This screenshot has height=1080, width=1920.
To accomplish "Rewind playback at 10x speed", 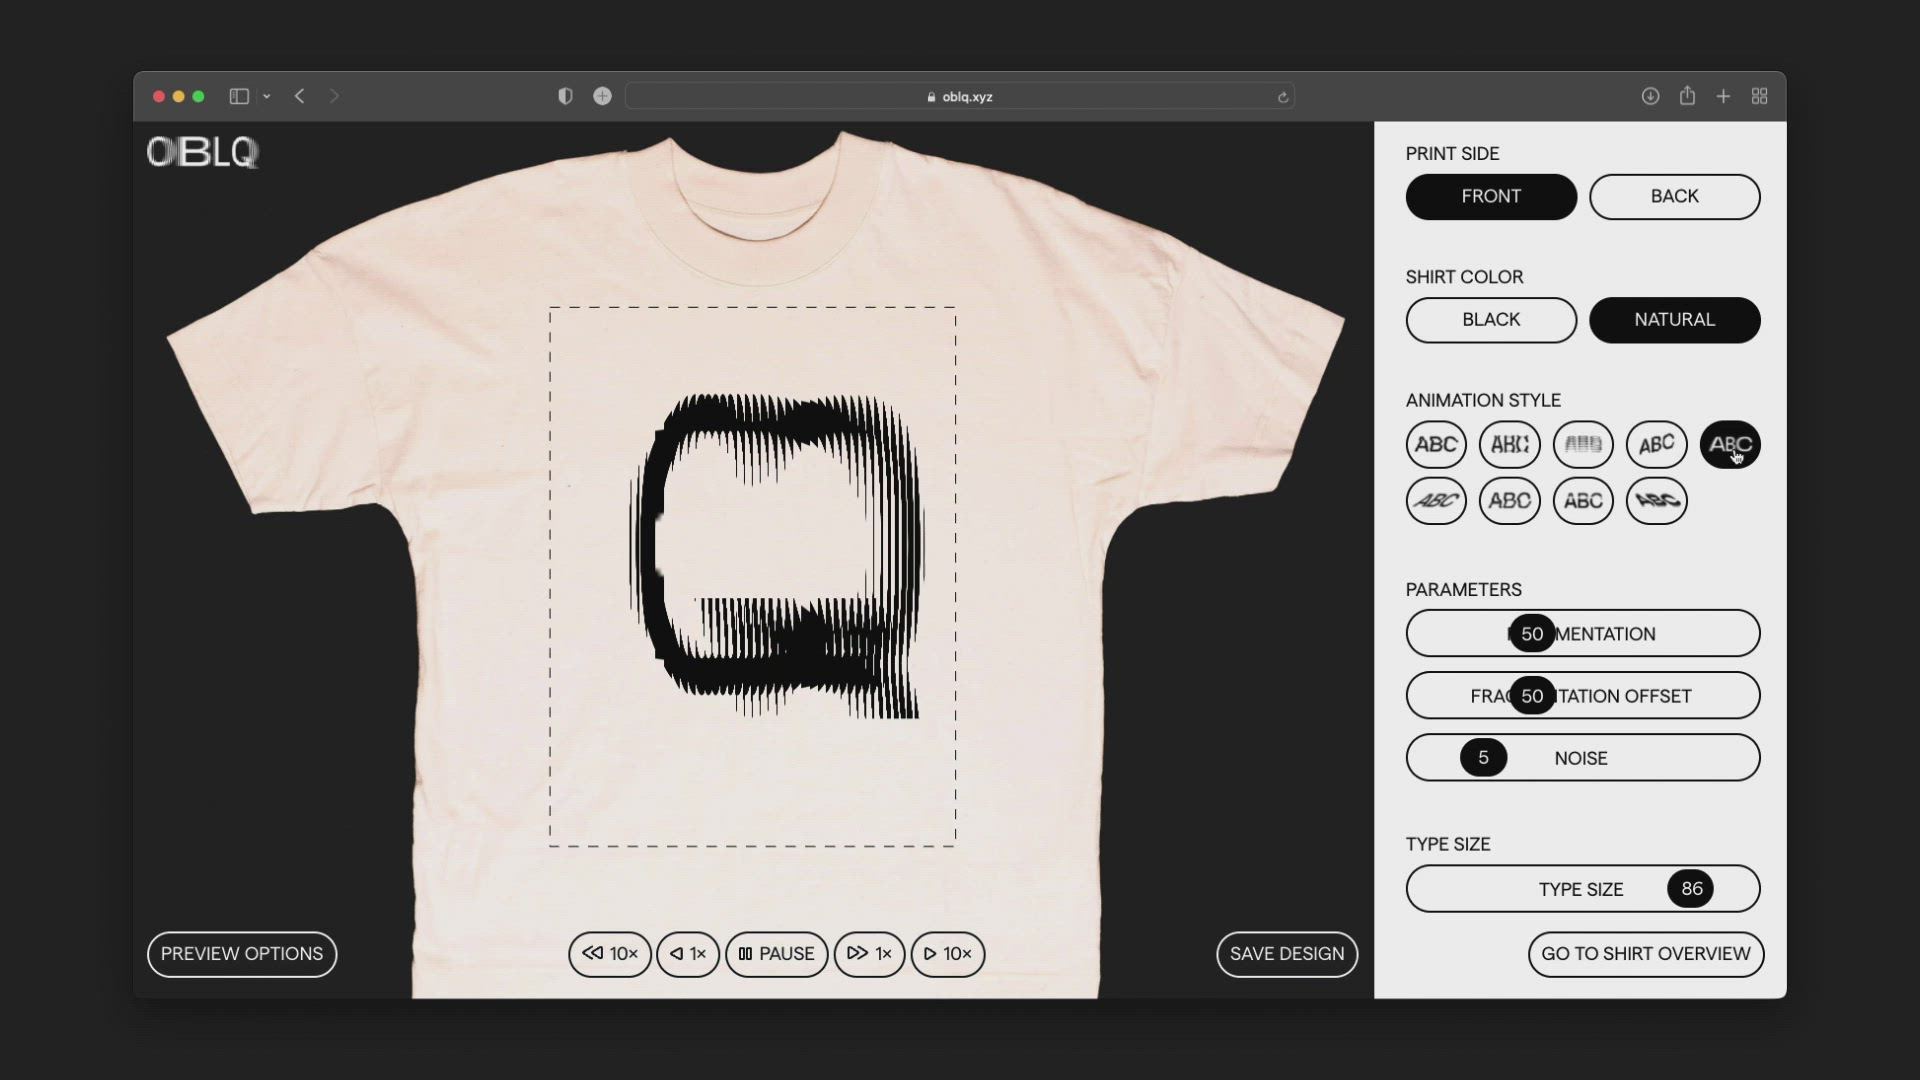I will point(610,954).
